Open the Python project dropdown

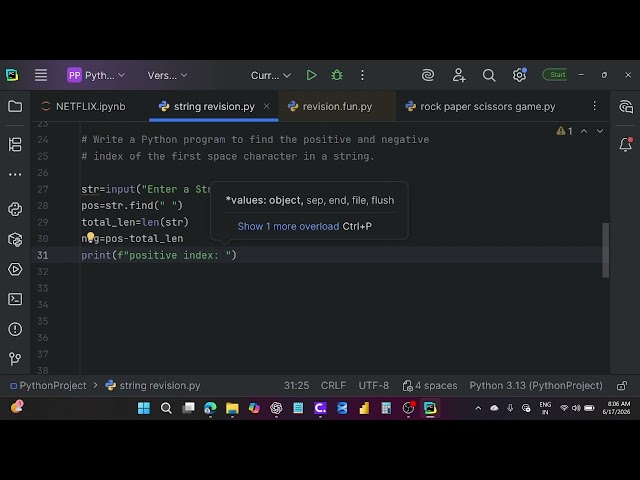(x=96, y=75)
